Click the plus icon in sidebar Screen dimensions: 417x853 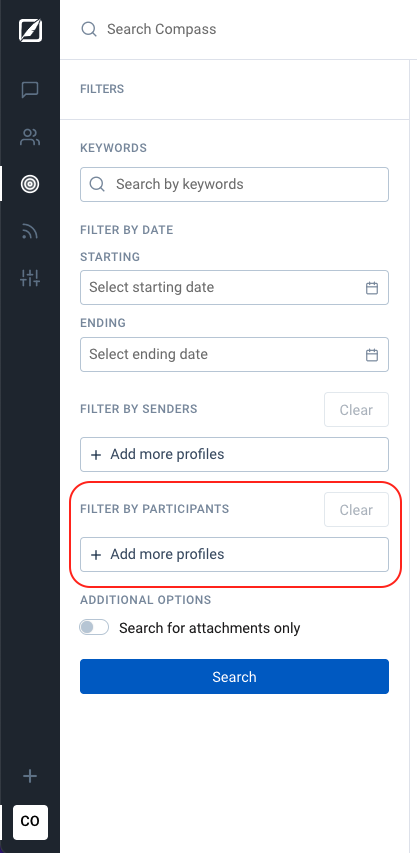pyautogui.click(x=30, y=776)
